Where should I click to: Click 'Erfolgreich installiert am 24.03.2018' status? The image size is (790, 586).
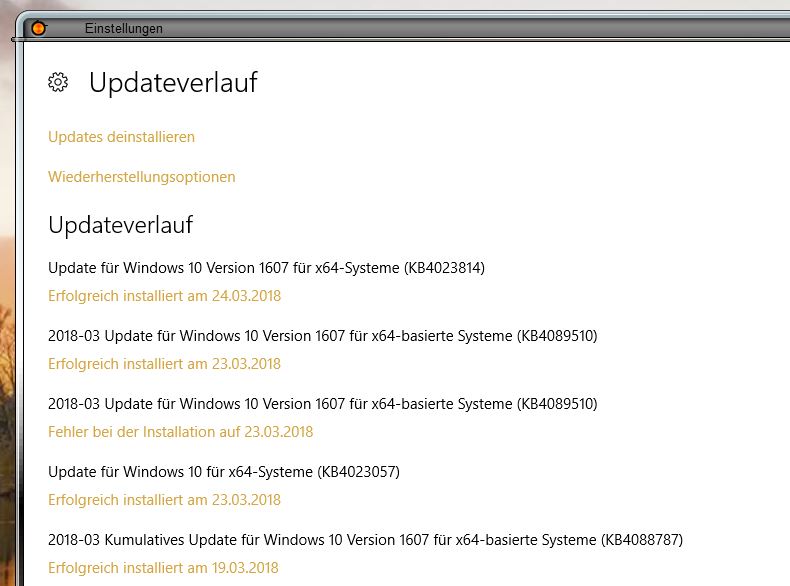pyautogui.click(x=164, y=296)
